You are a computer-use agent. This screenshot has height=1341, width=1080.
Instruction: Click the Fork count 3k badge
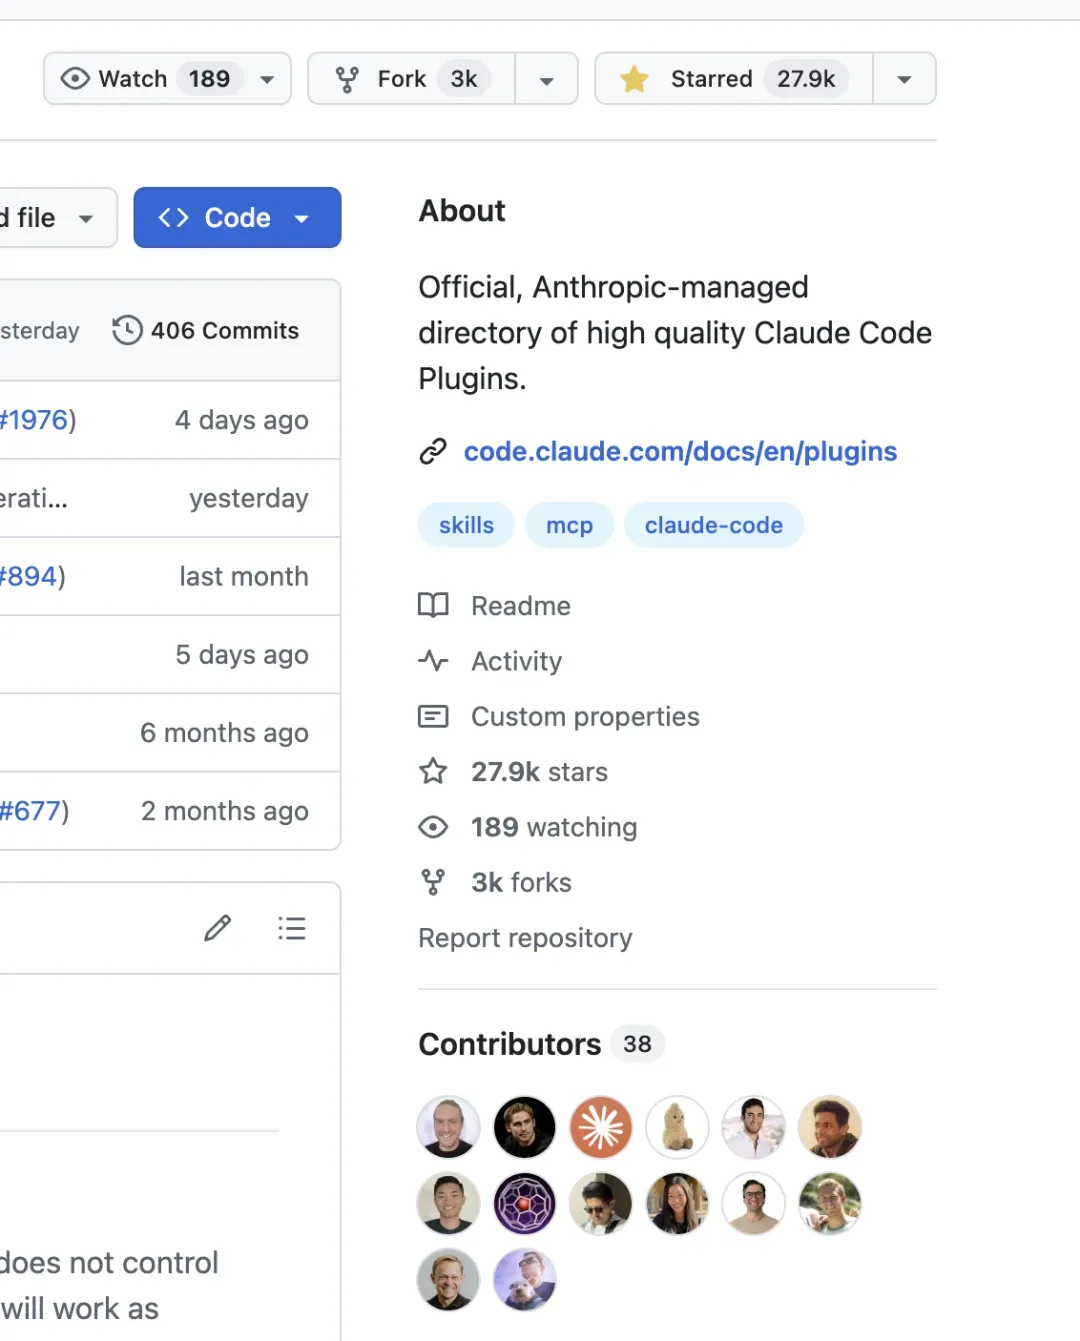464,79
